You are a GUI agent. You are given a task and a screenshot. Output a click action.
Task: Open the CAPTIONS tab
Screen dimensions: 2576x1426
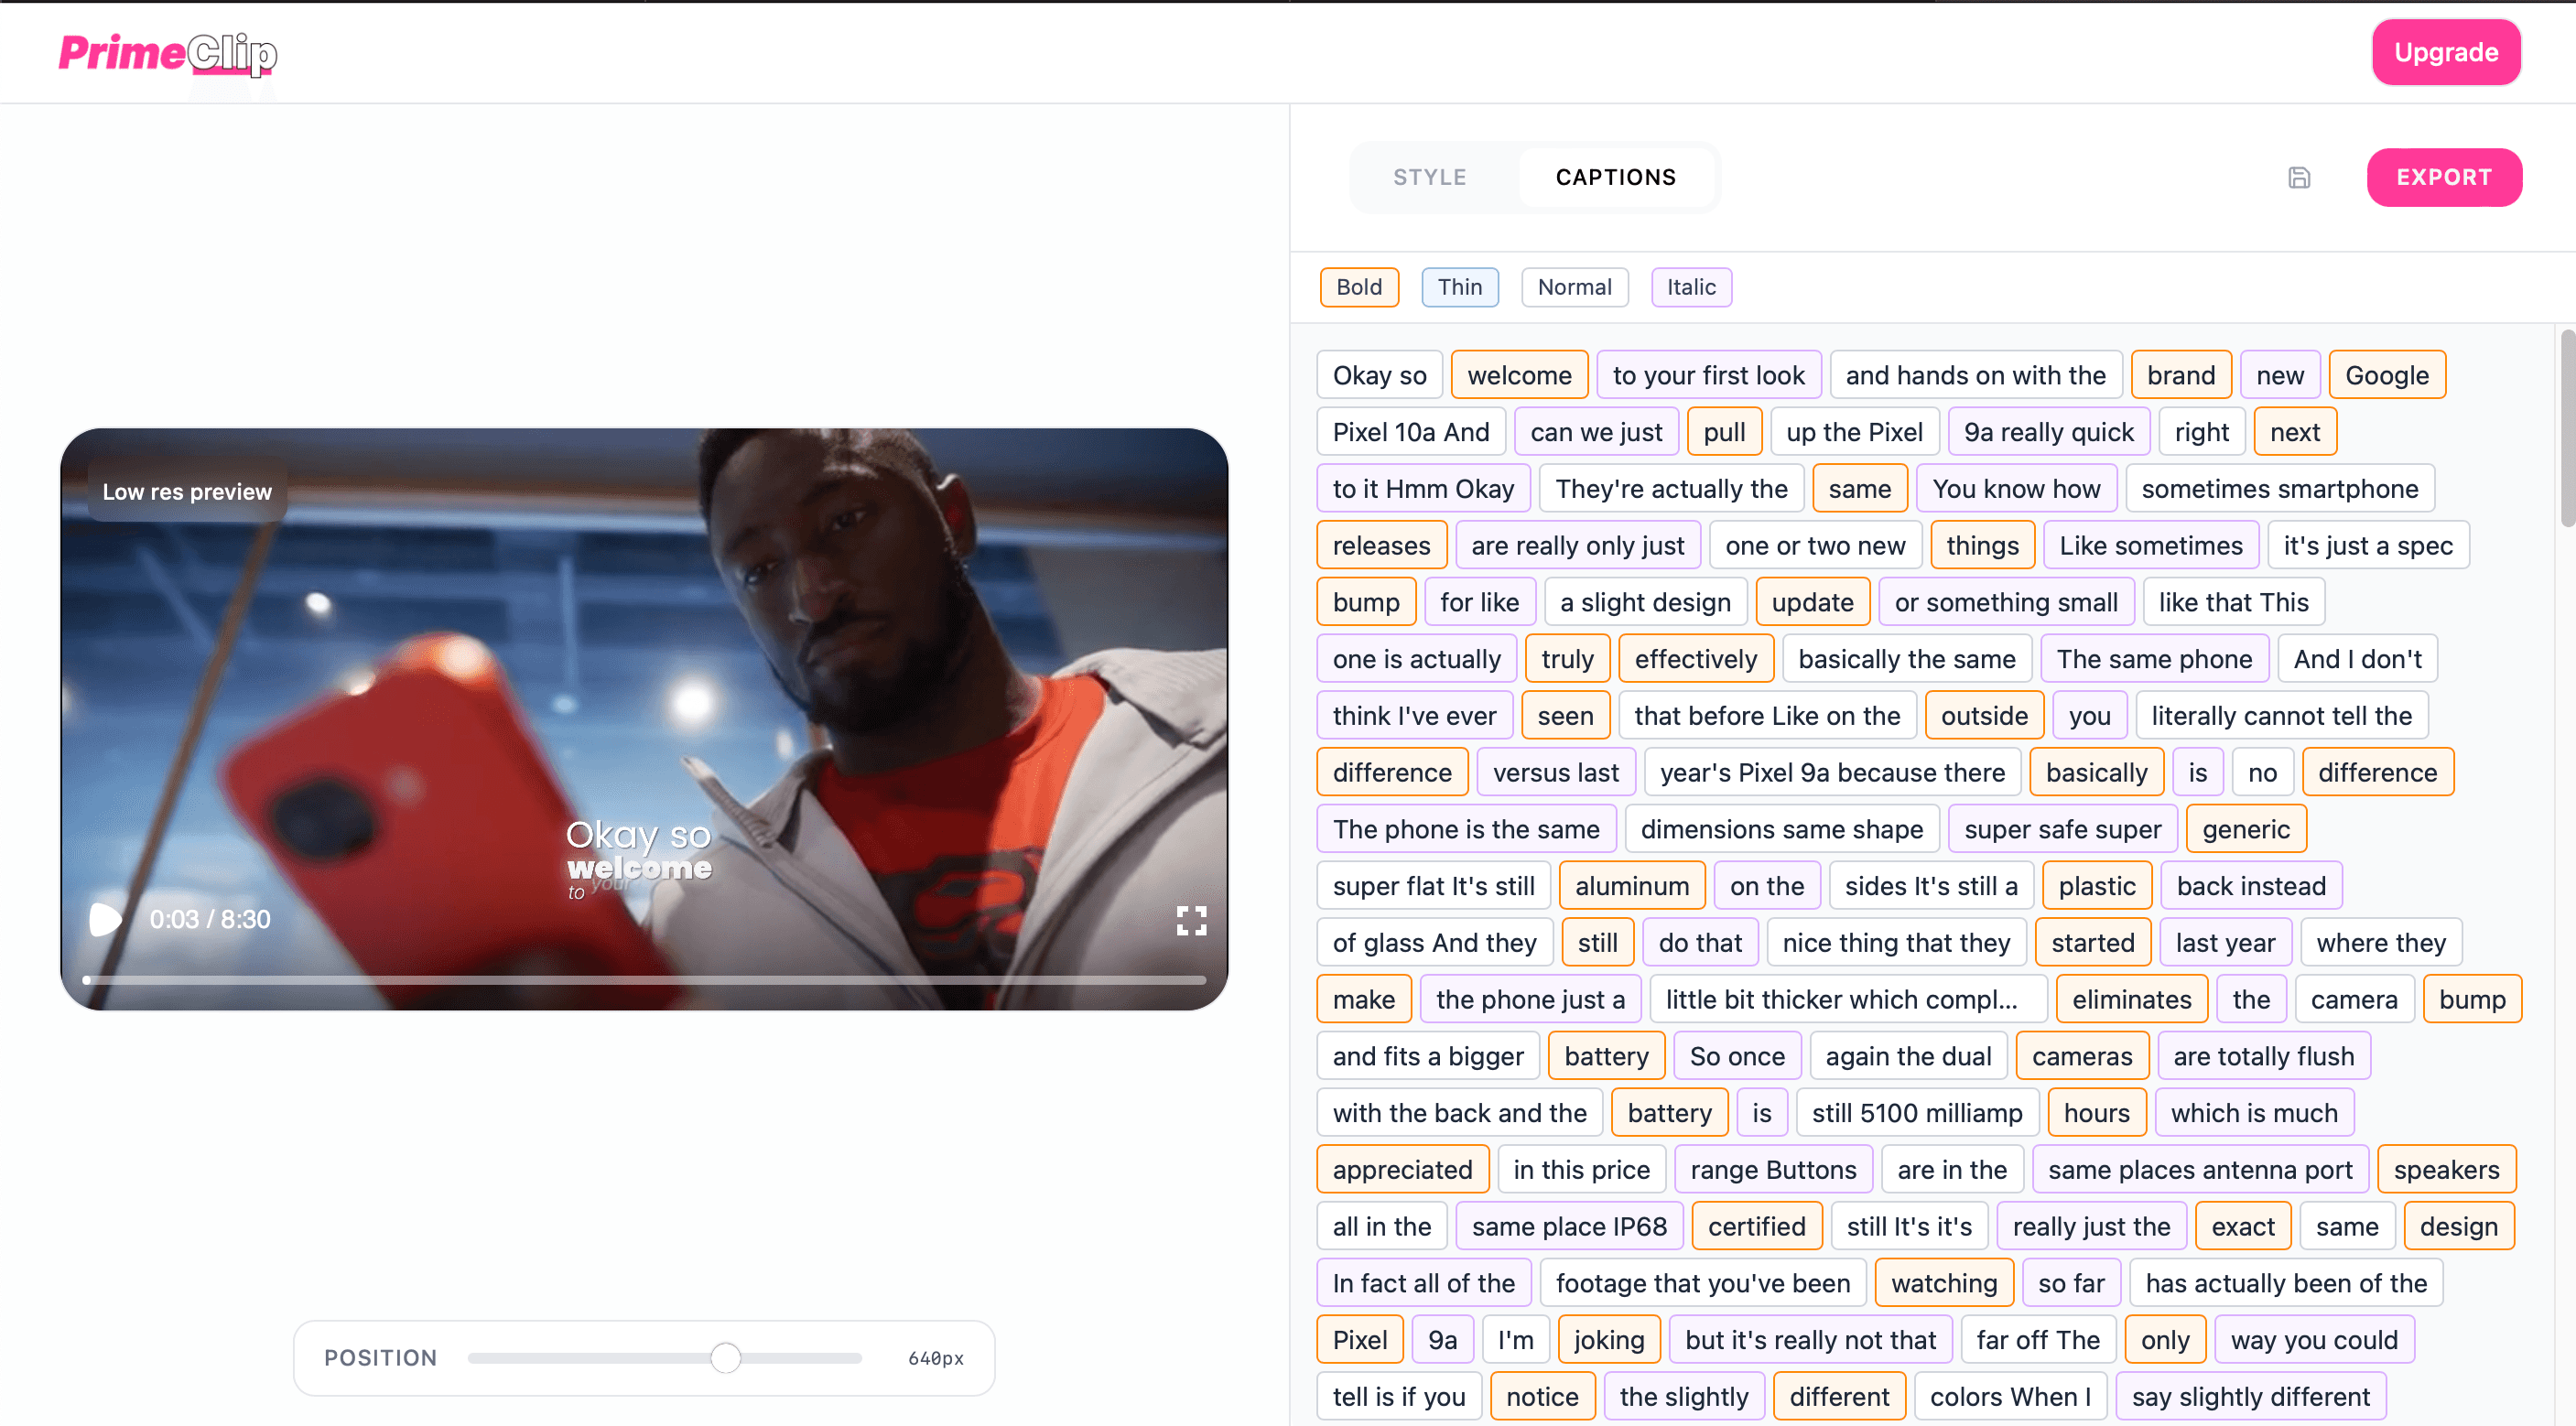click(1614, 177)
